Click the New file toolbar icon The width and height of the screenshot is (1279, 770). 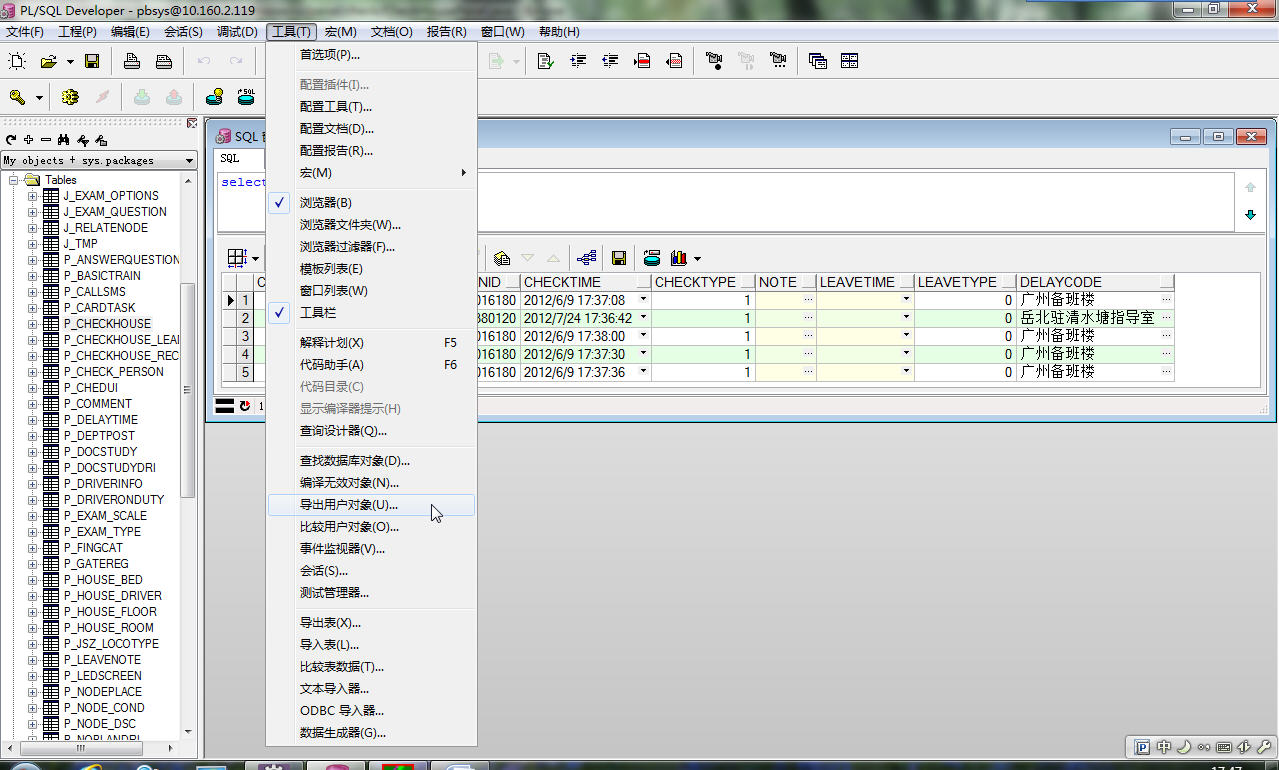(x=17, y=61)
